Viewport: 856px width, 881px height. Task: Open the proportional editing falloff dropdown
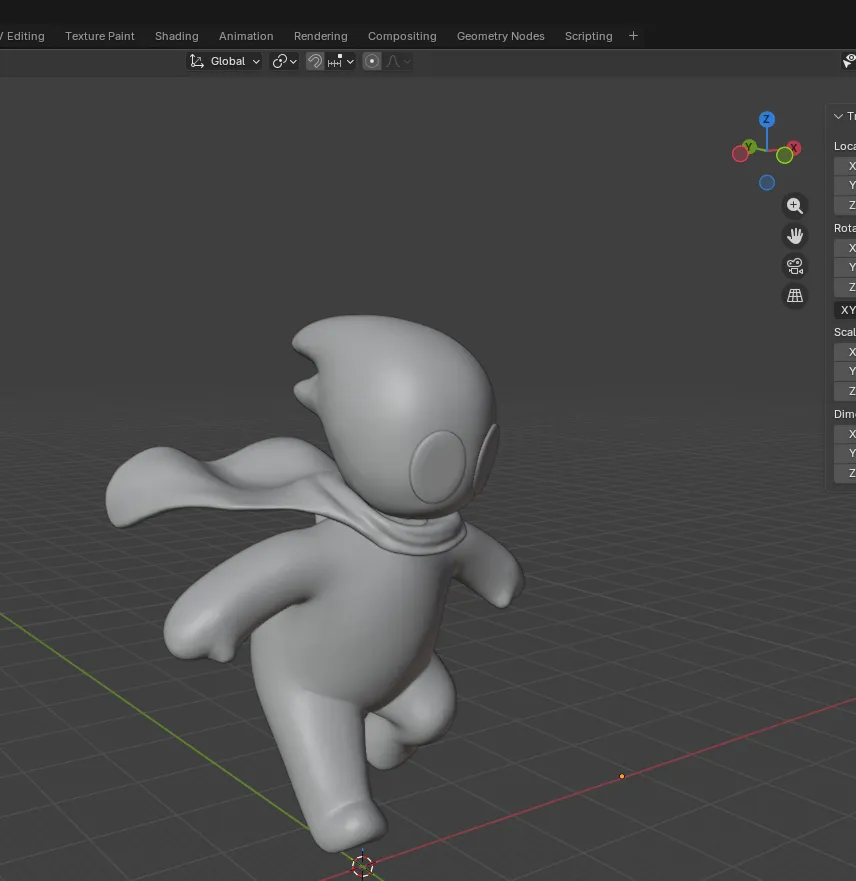398,61
